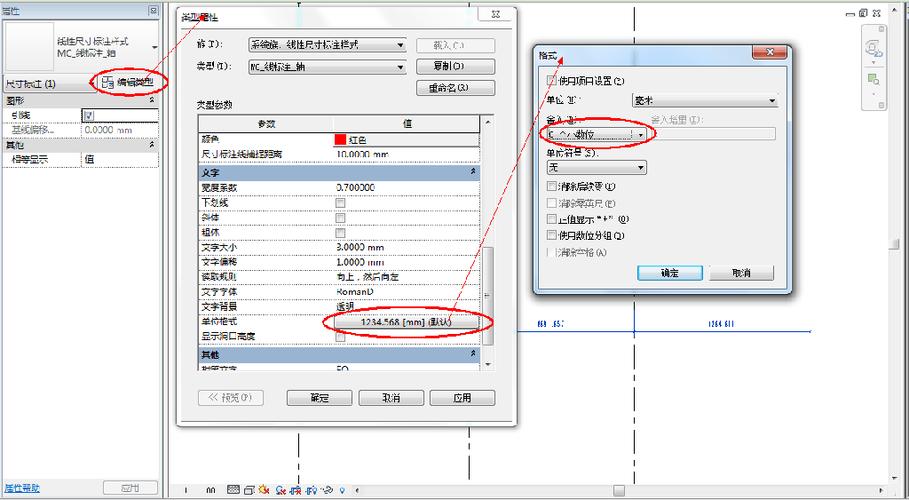The image size is (909, 500).
Task: Click the drawing view horizontal scrollbar thumb
Action: tap(619, 491)
